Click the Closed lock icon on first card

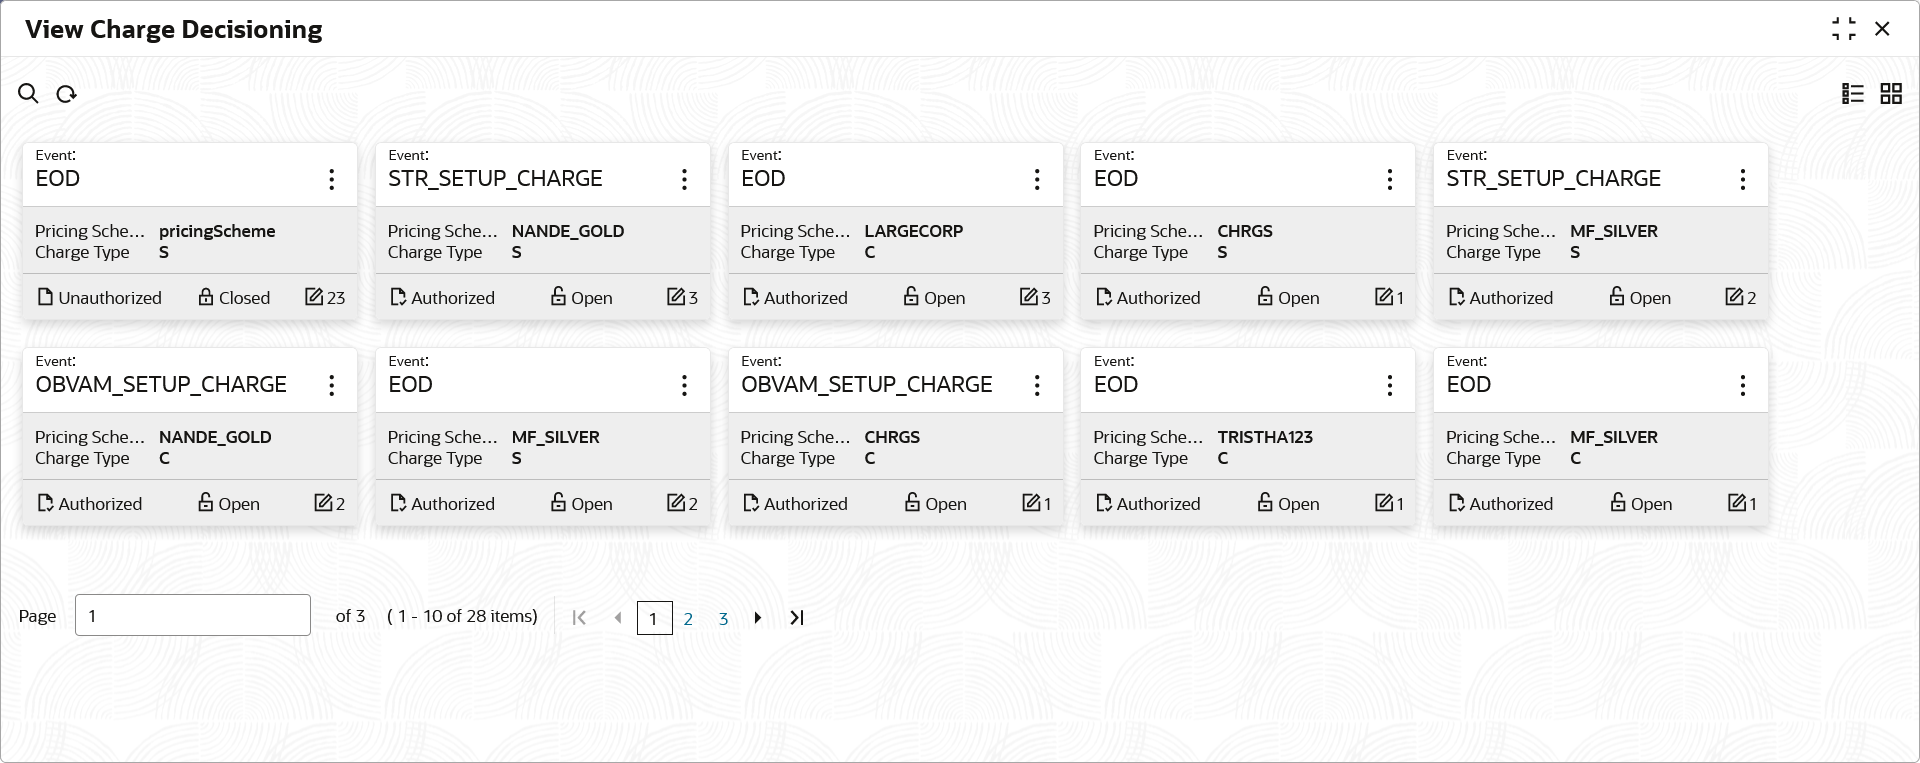pyautogui.click(x=206, y=297)
